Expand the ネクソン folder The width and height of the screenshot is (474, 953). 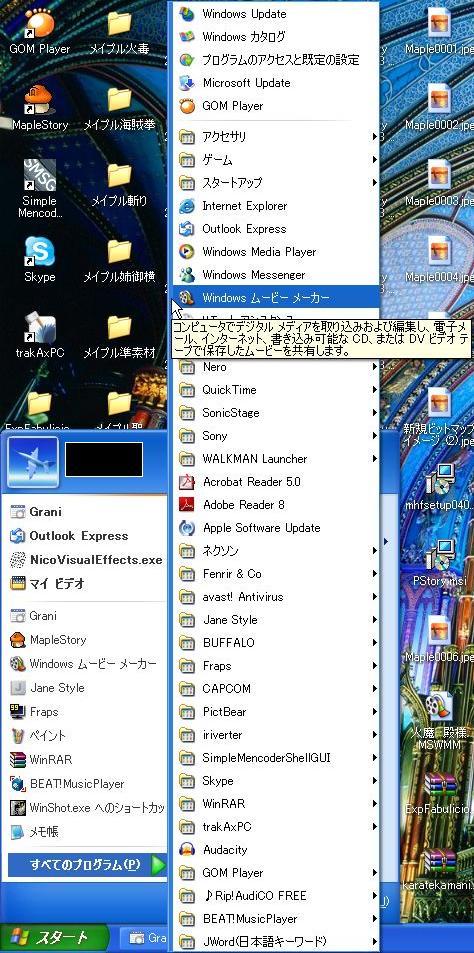click(276, 551)
